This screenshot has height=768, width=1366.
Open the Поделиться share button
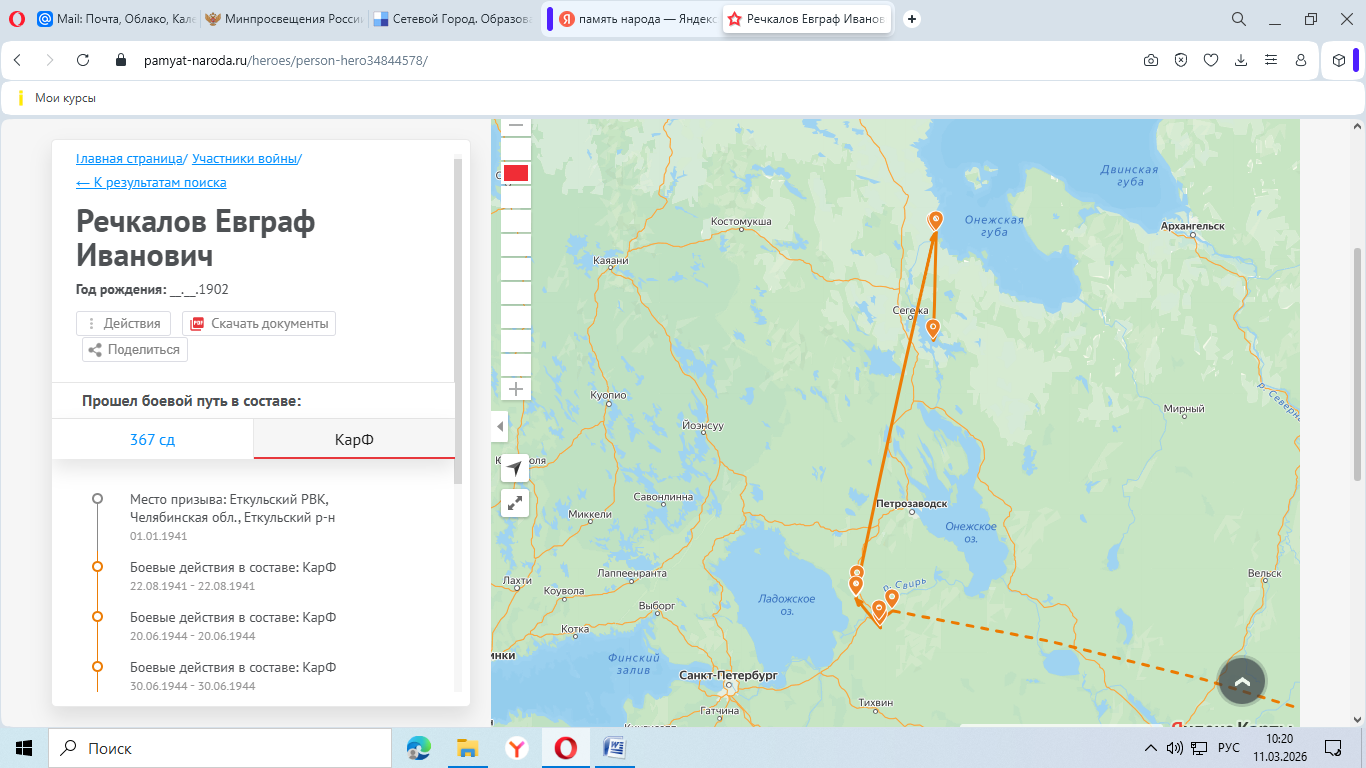click(135, 350)
